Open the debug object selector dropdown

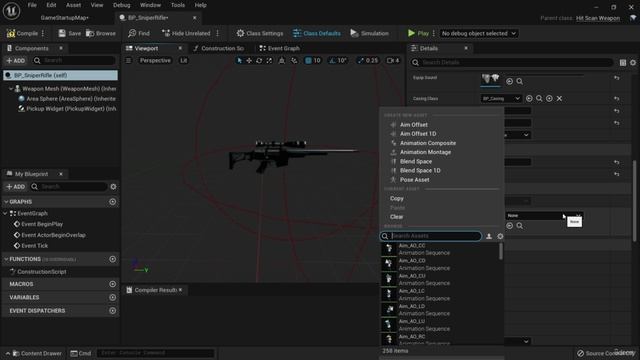pyautogui.click(x=478, y=33)
